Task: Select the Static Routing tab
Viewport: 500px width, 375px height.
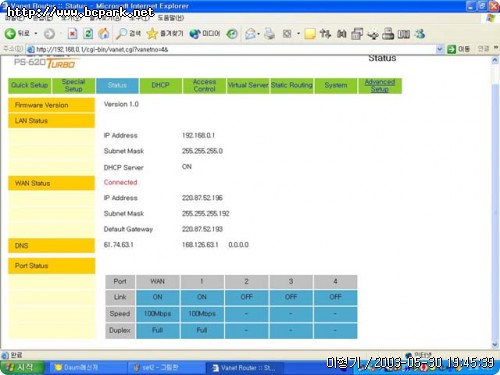Action: [x=292, y=85]
